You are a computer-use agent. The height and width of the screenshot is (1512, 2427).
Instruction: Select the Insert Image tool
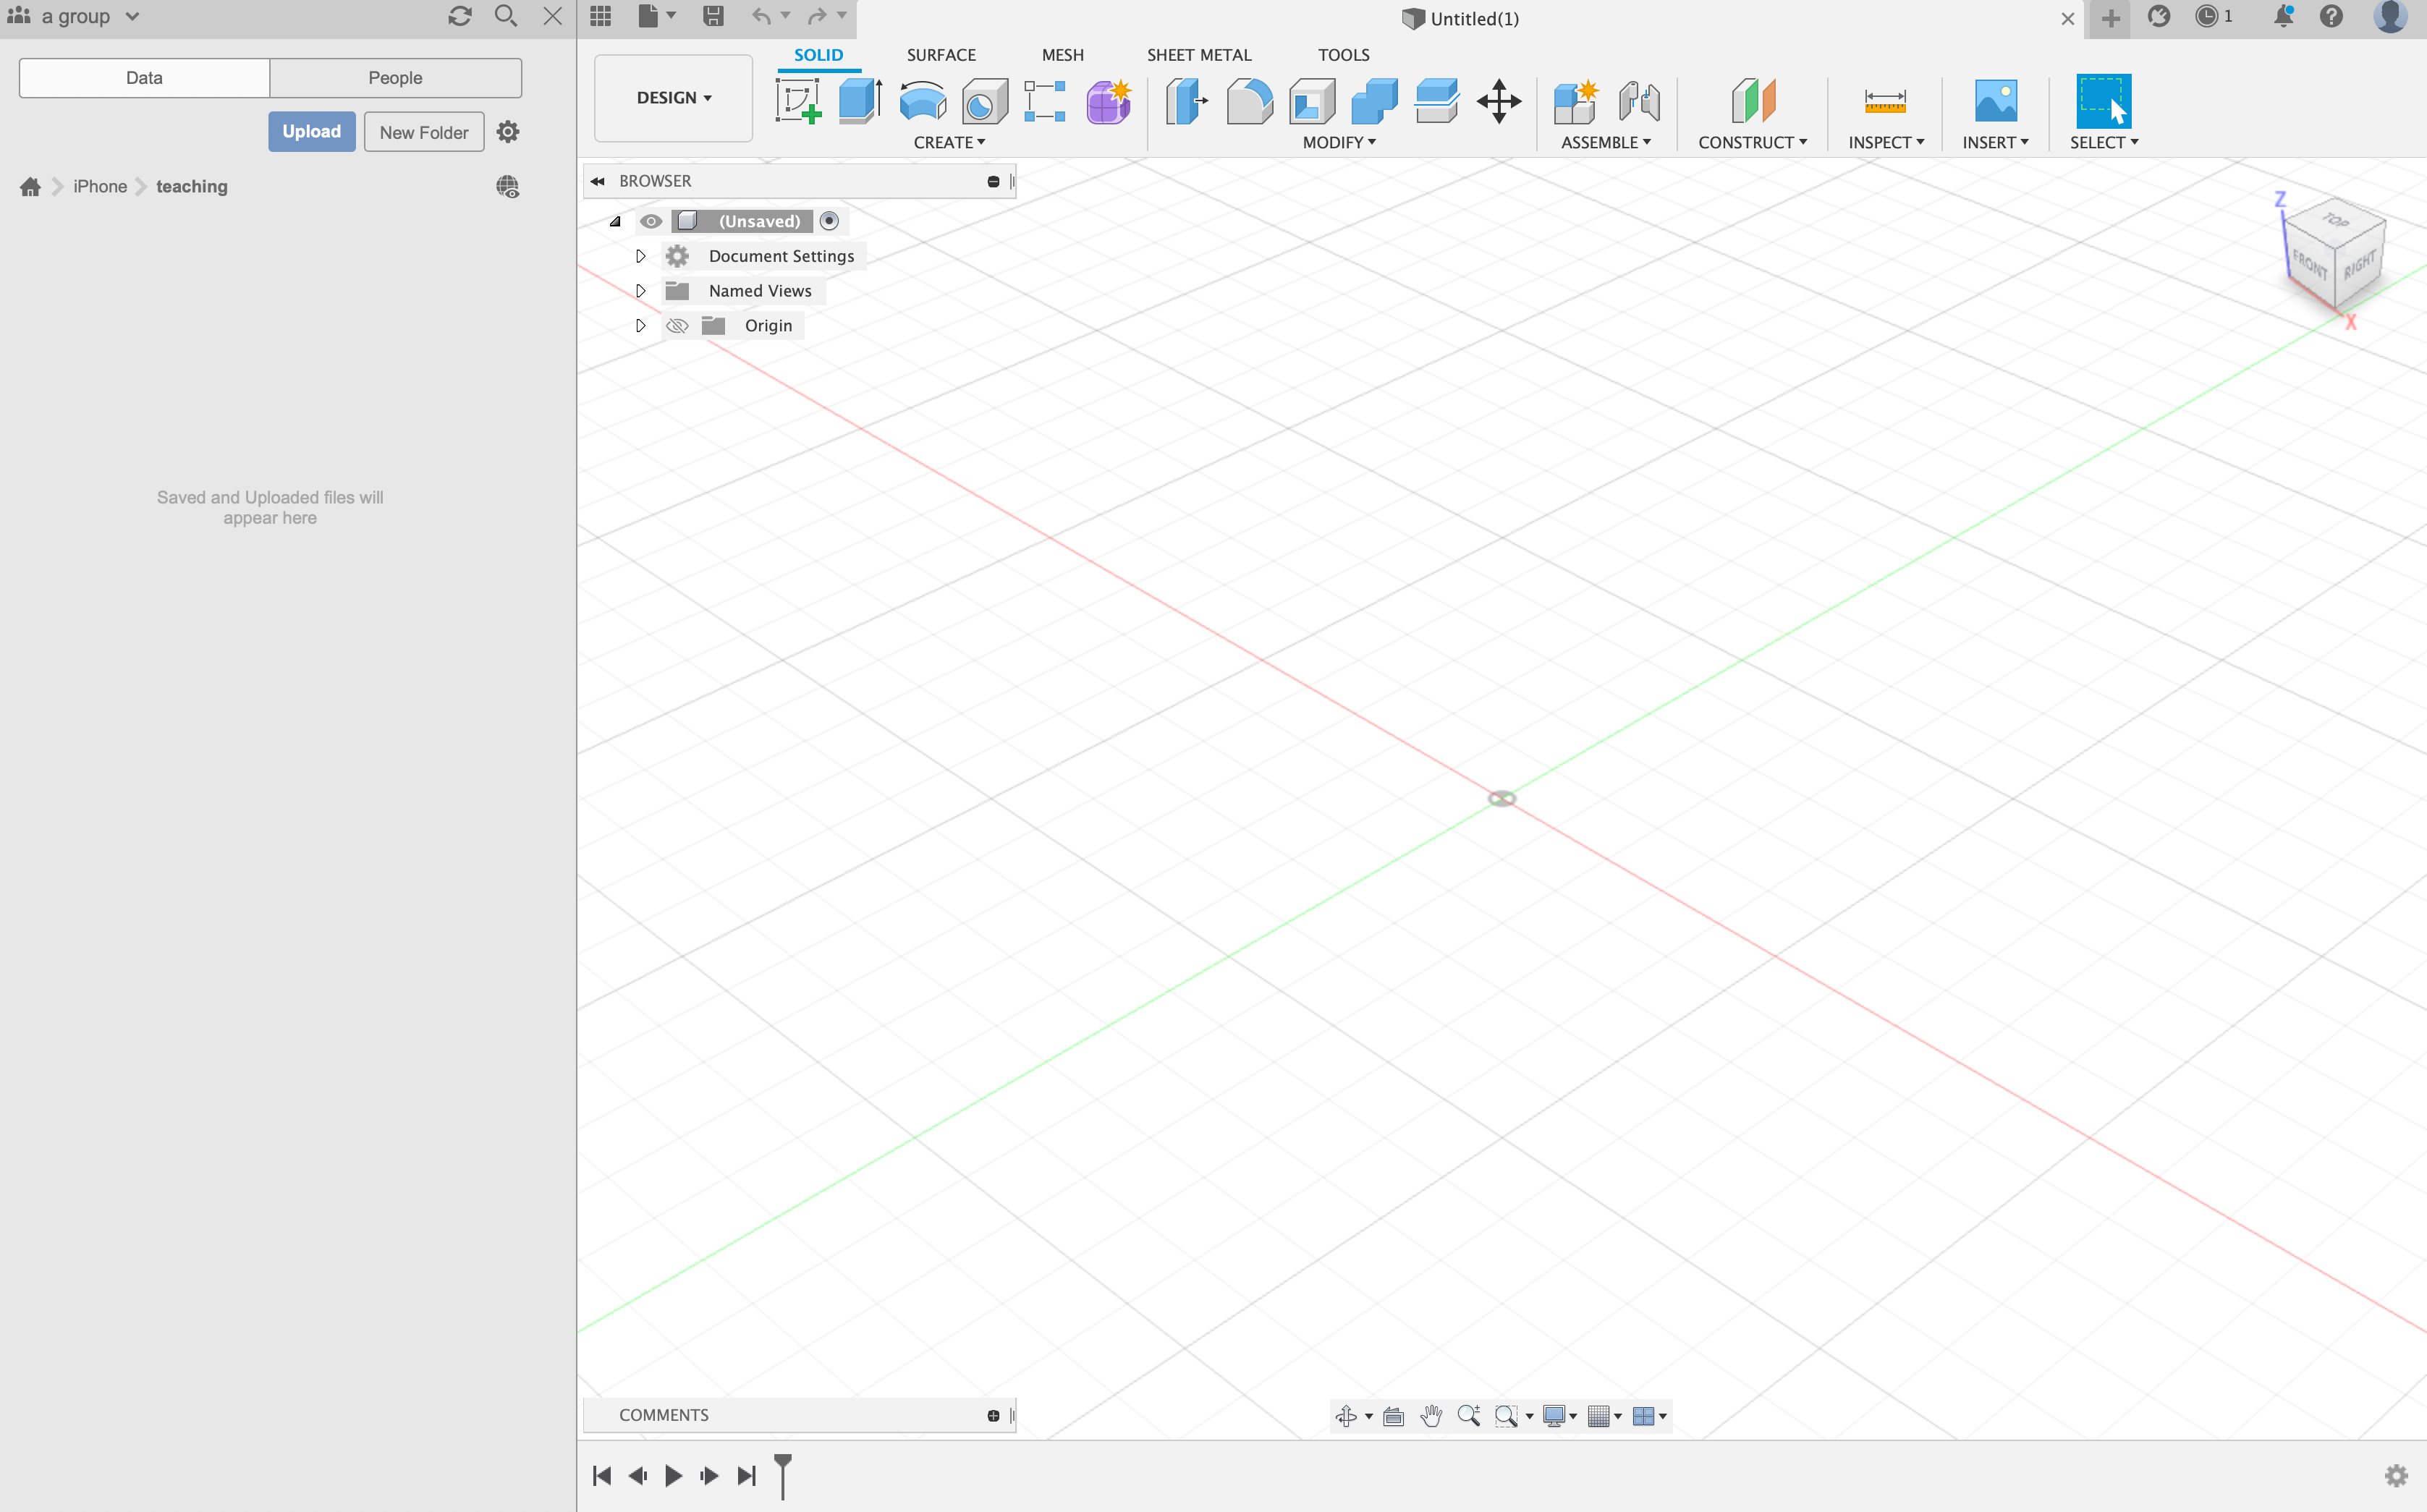[1995, 101]
